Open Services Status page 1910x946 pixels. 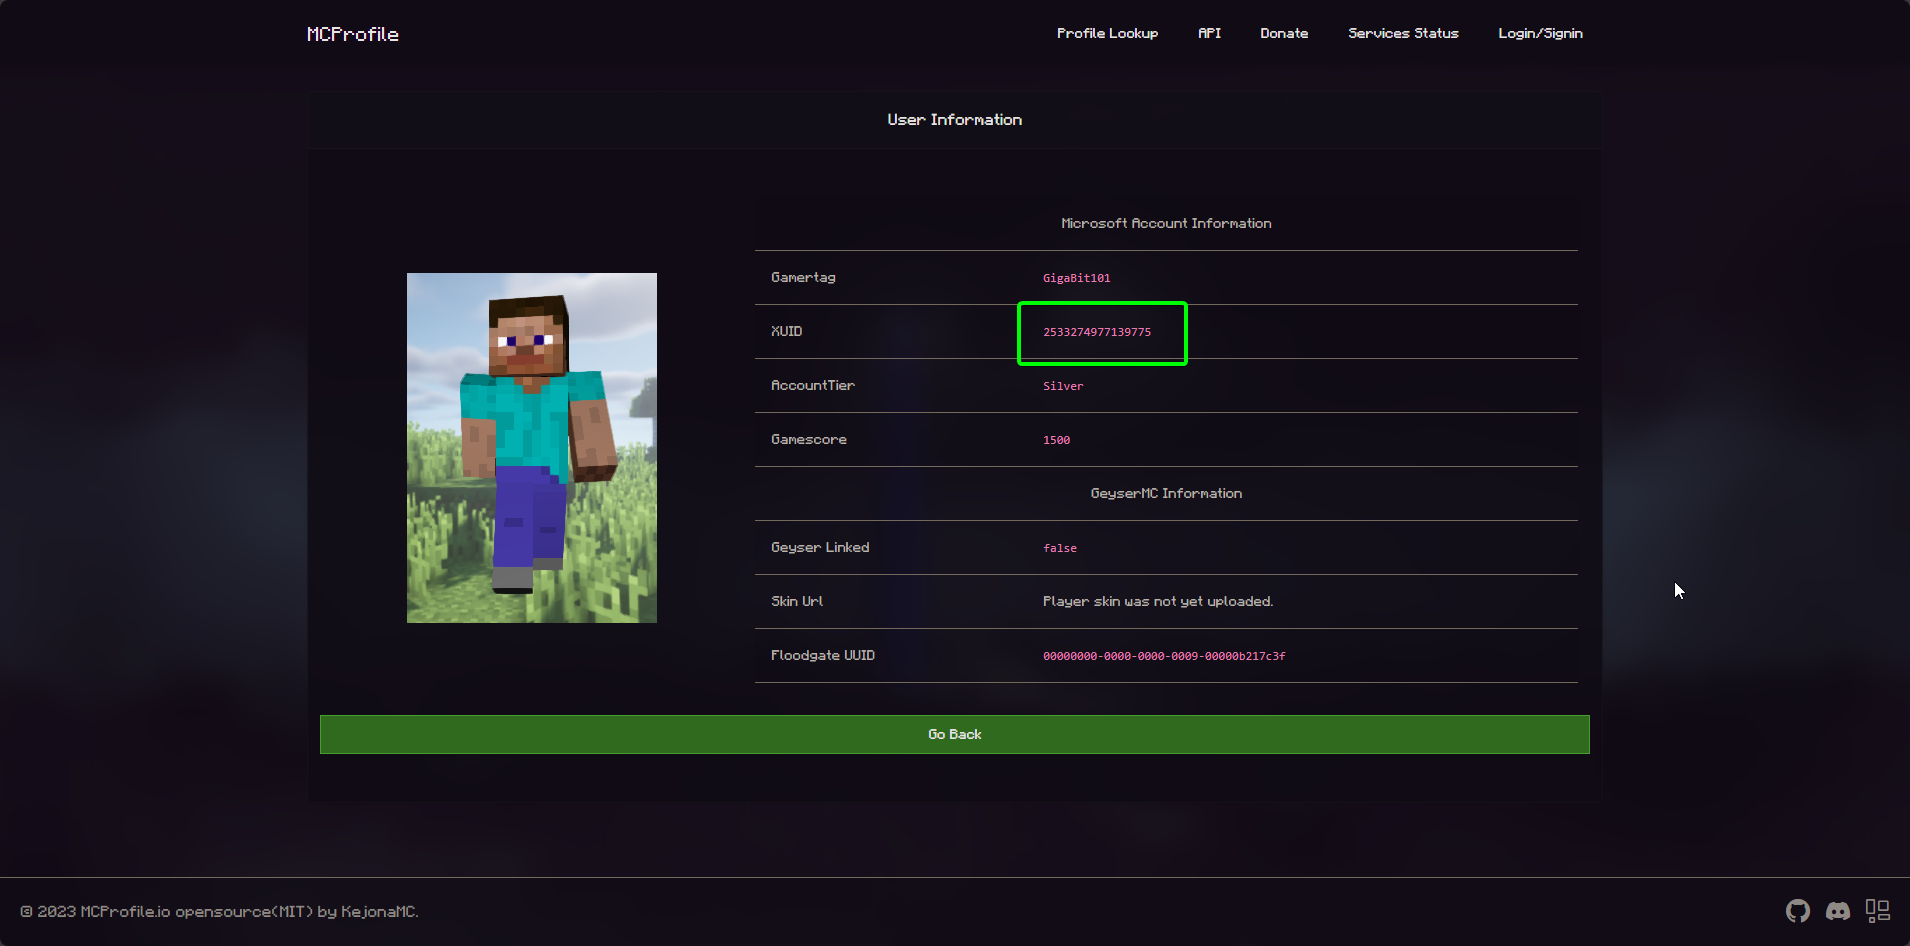click(1403, 33)
